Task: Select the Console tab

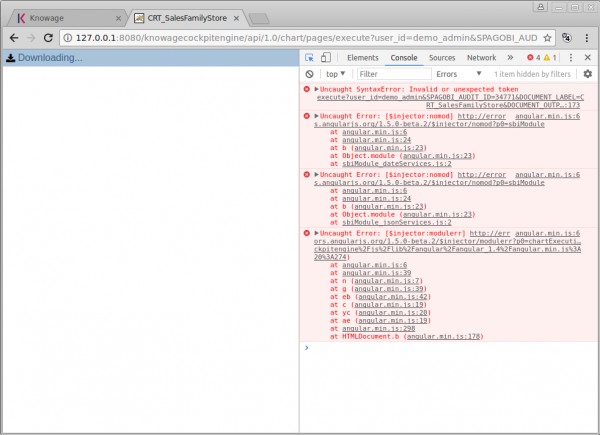Action: pyautogui.click(x=404, y=58)
